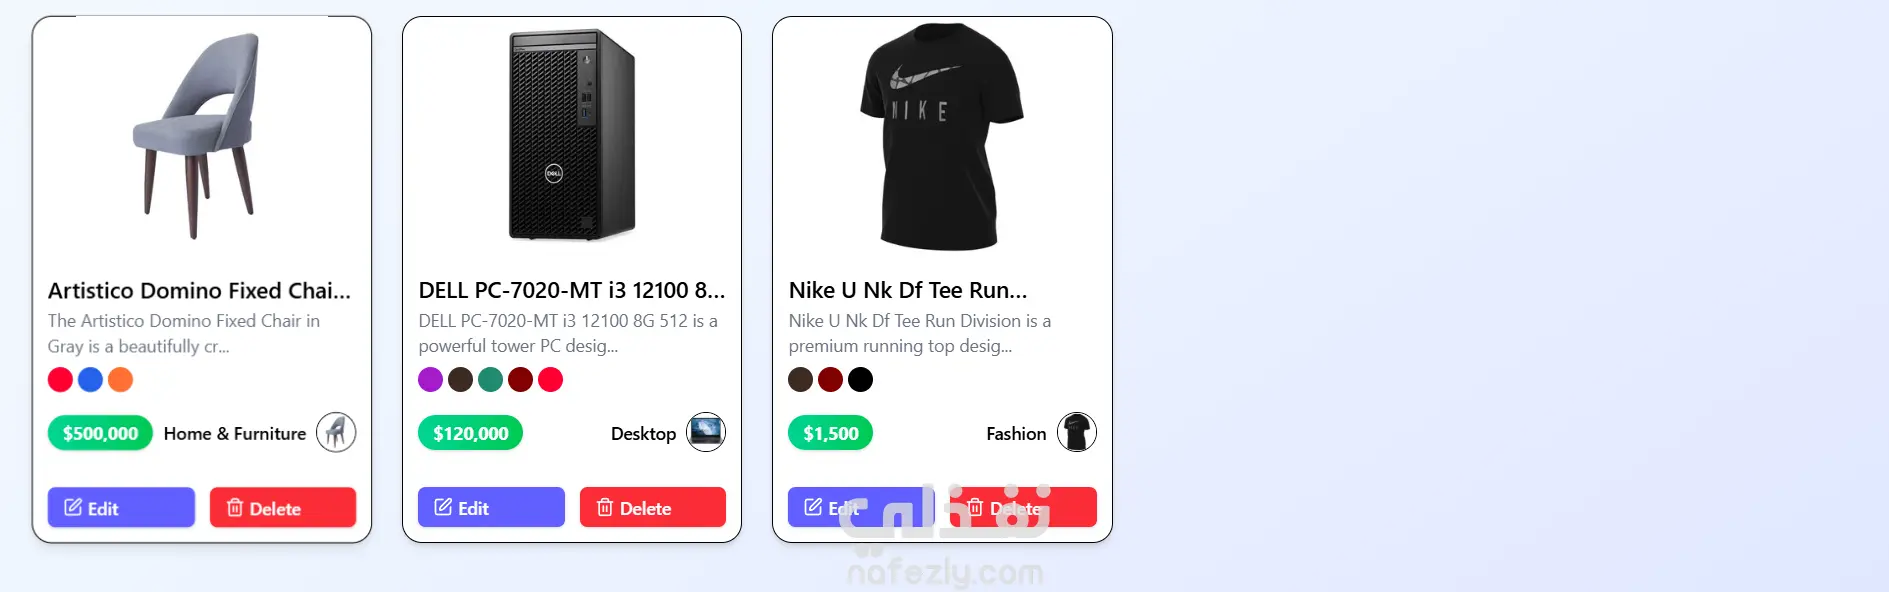The width and height of the screenshot is (1889, 592).
Task: Pick the teal green color on the DELL card
Action: [x=490, y=380]
